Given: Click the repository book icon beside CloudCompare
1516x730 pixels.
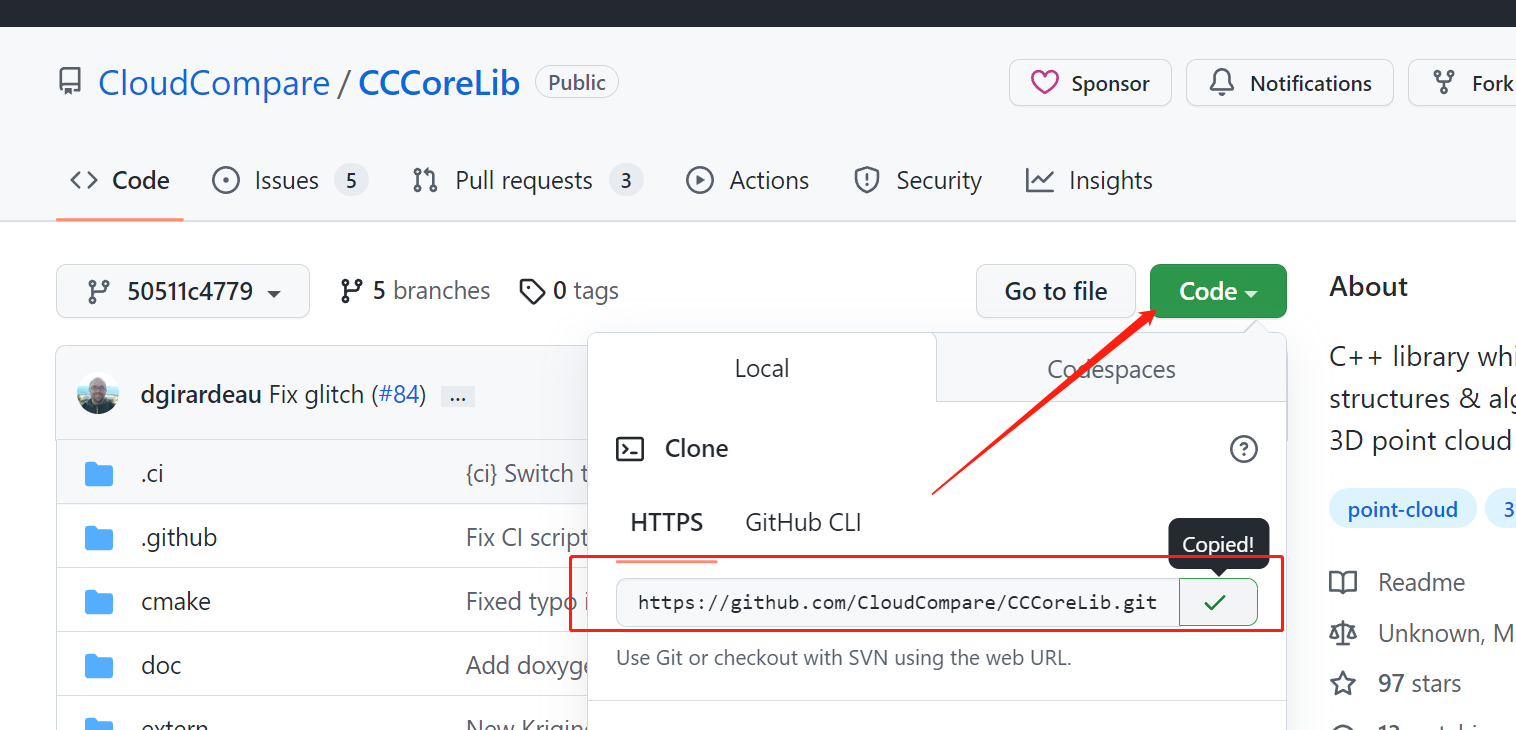Looking at the screenshot, I should coord(69,81).
